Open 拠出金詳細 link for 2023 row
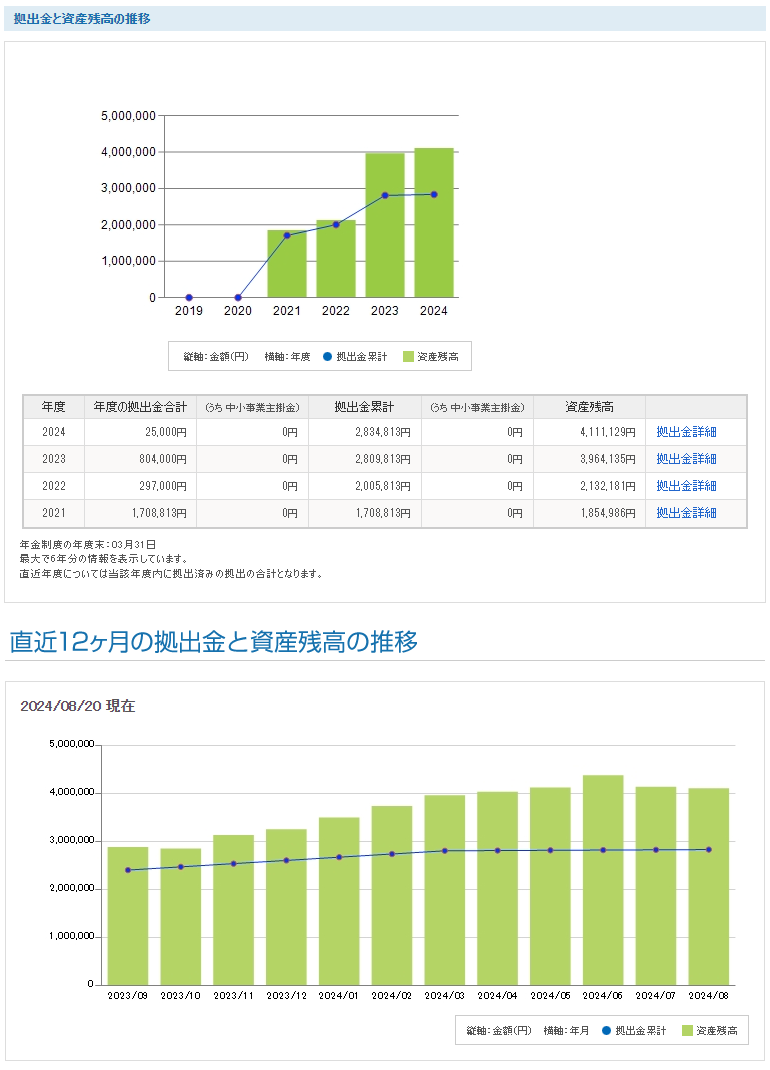The height and width of the screenshot is (1070, 770). [x=686, y=459]
